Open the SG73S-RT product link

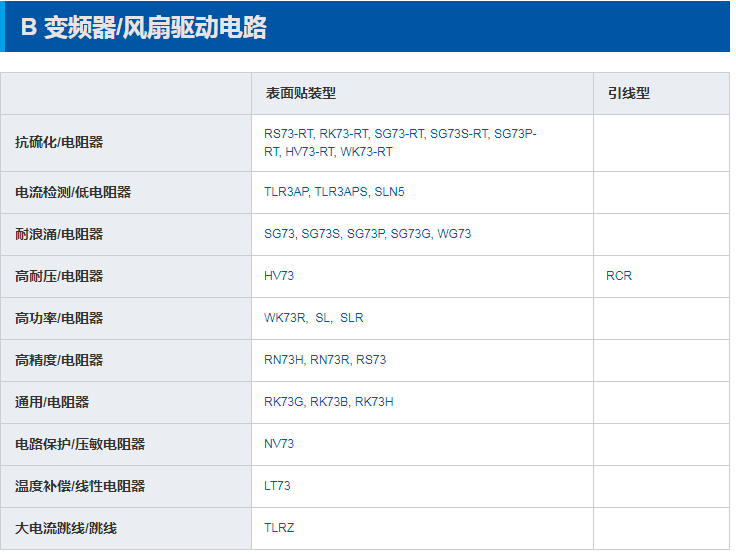click(x=459, y=134)
